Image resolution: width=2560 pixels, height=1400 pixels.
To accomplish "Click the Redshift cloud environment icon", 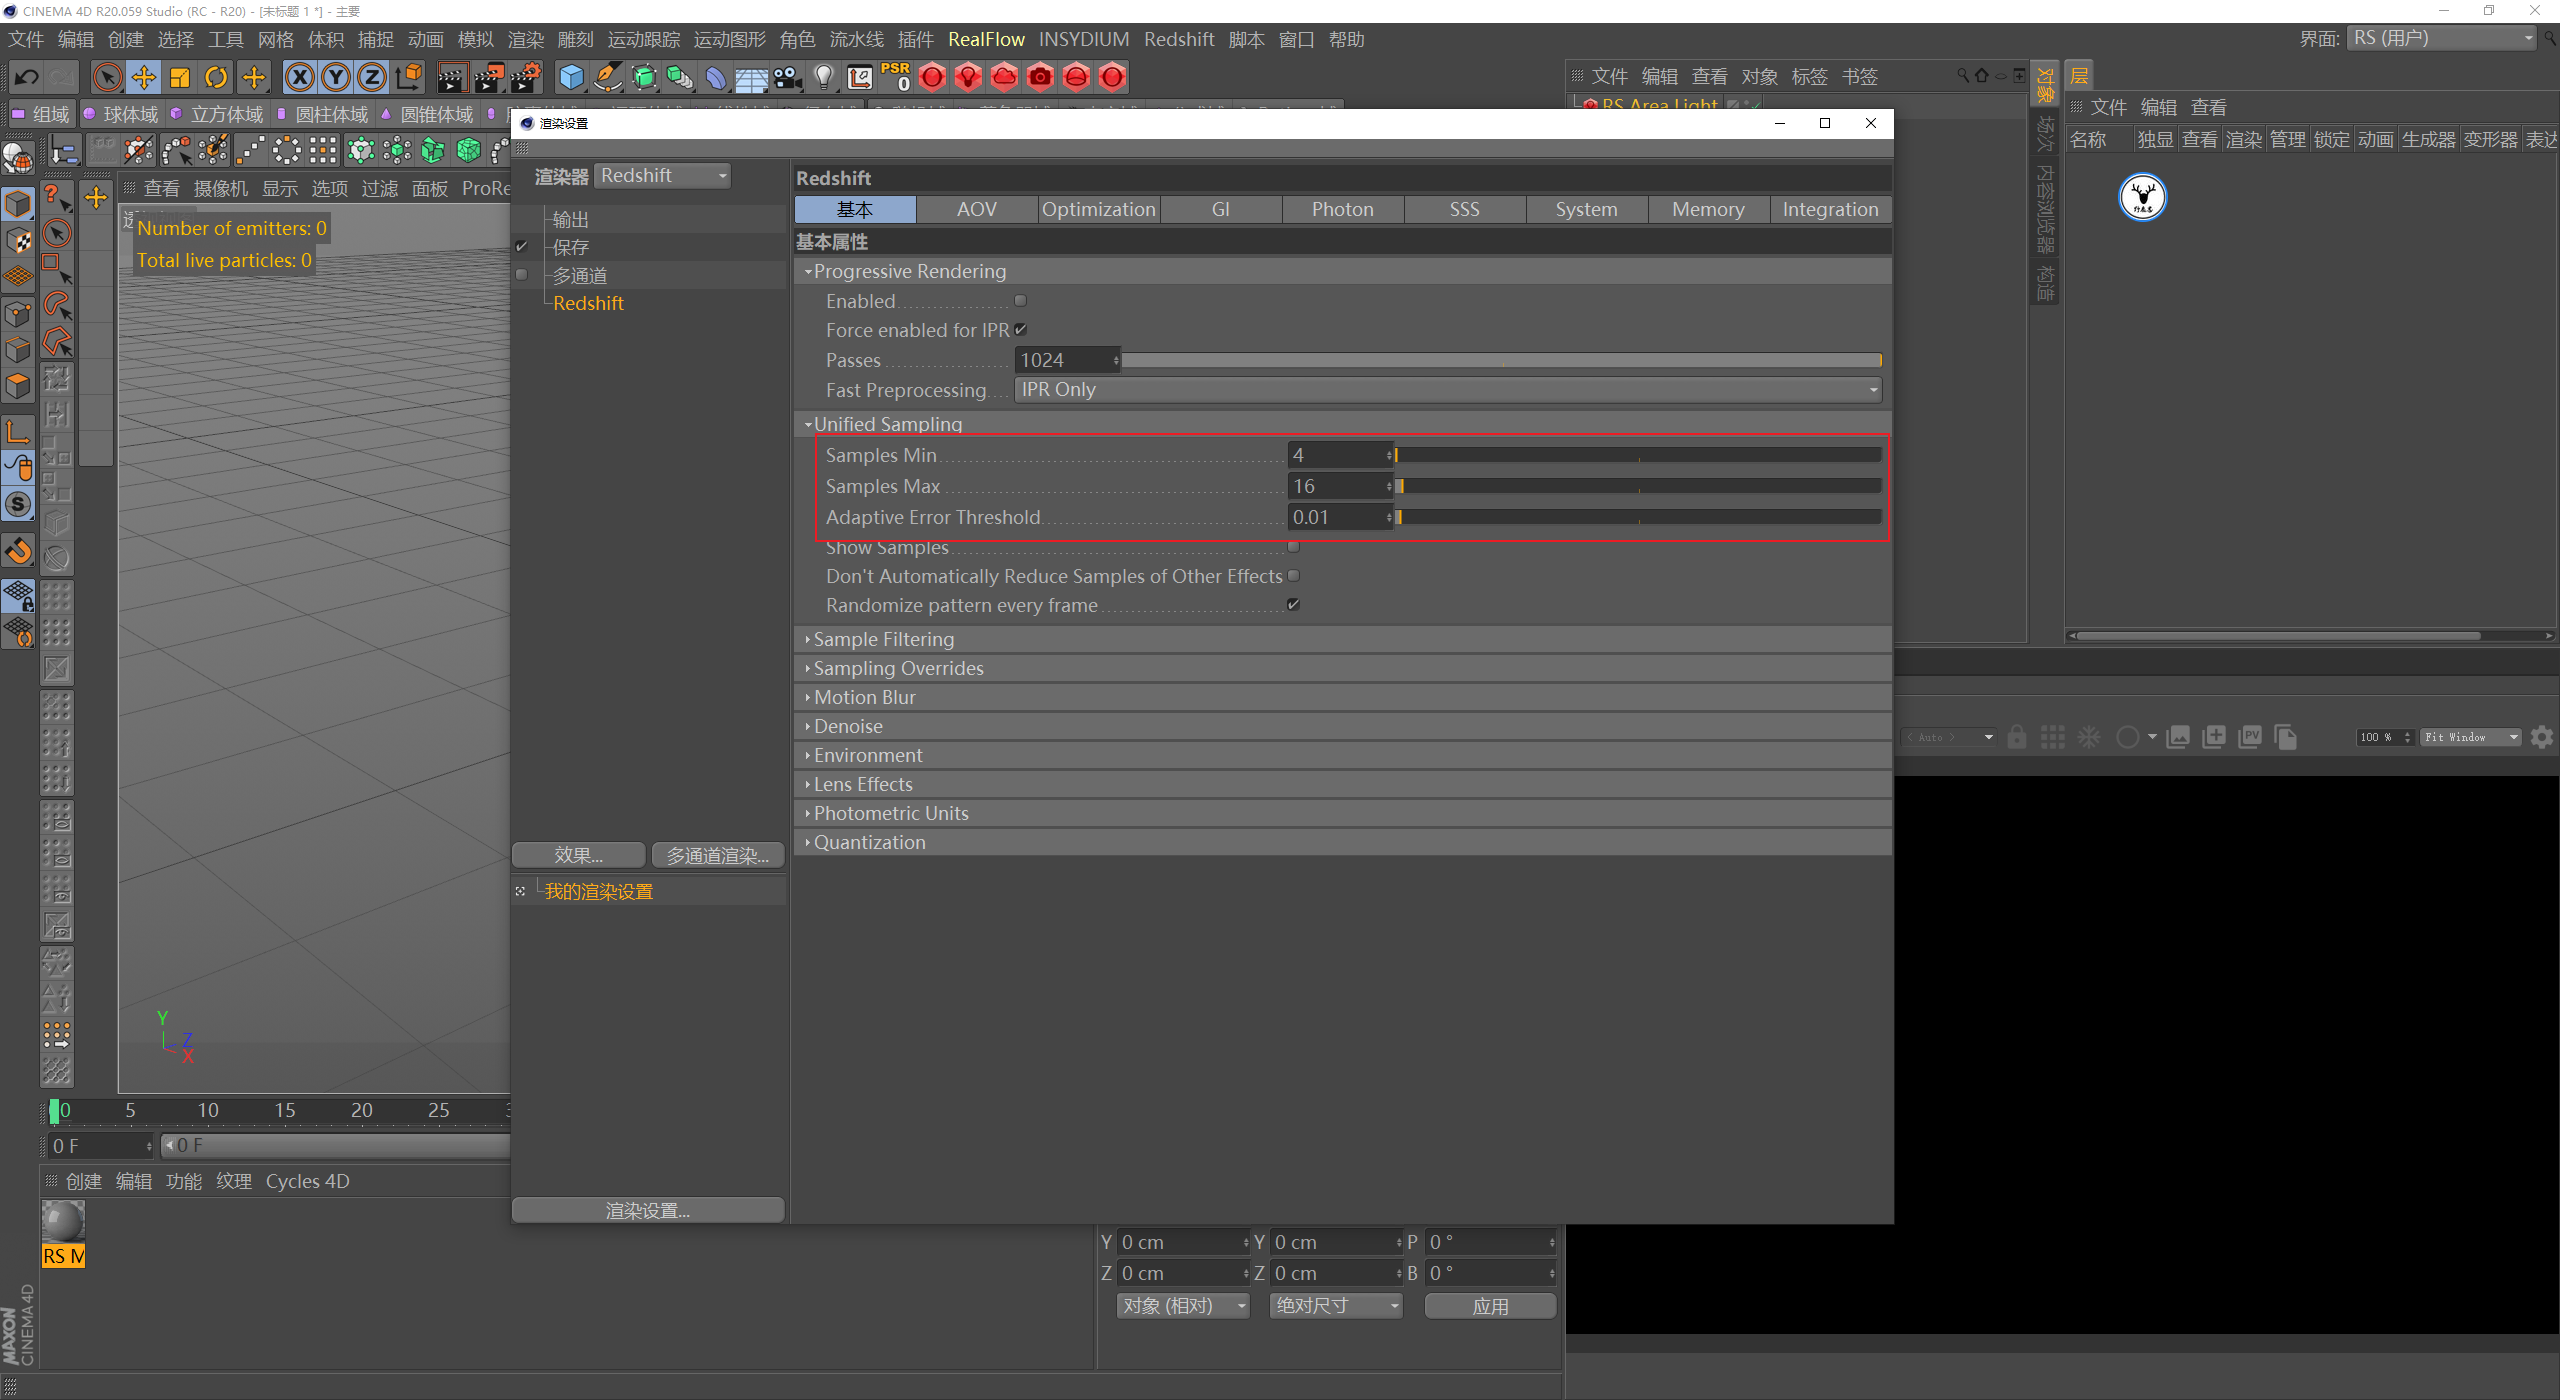I will 1004,77.
